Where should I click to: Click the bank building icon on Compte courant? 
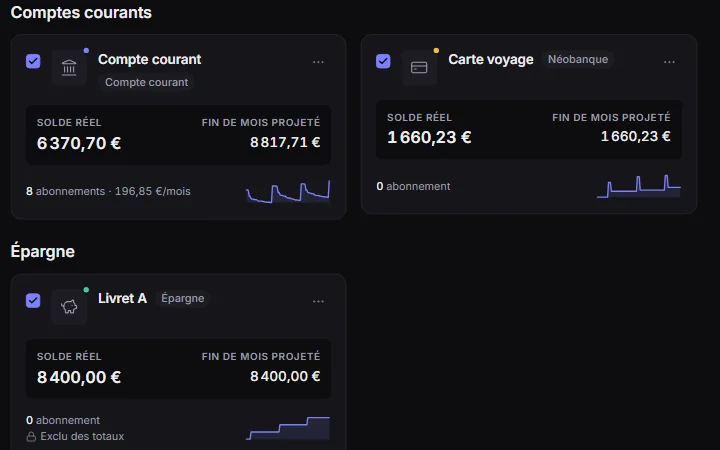click(69, 68)
